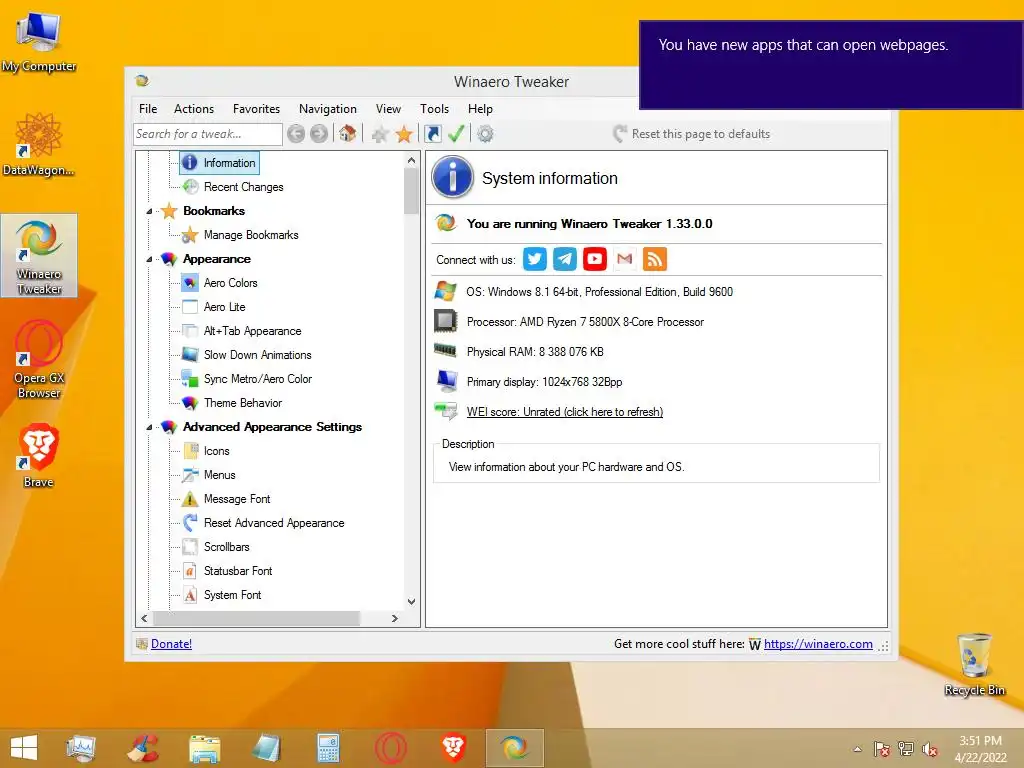The image size is (1024, 768).
Task: Open Opera GX icon in taskbar
Action: (391, 748)
